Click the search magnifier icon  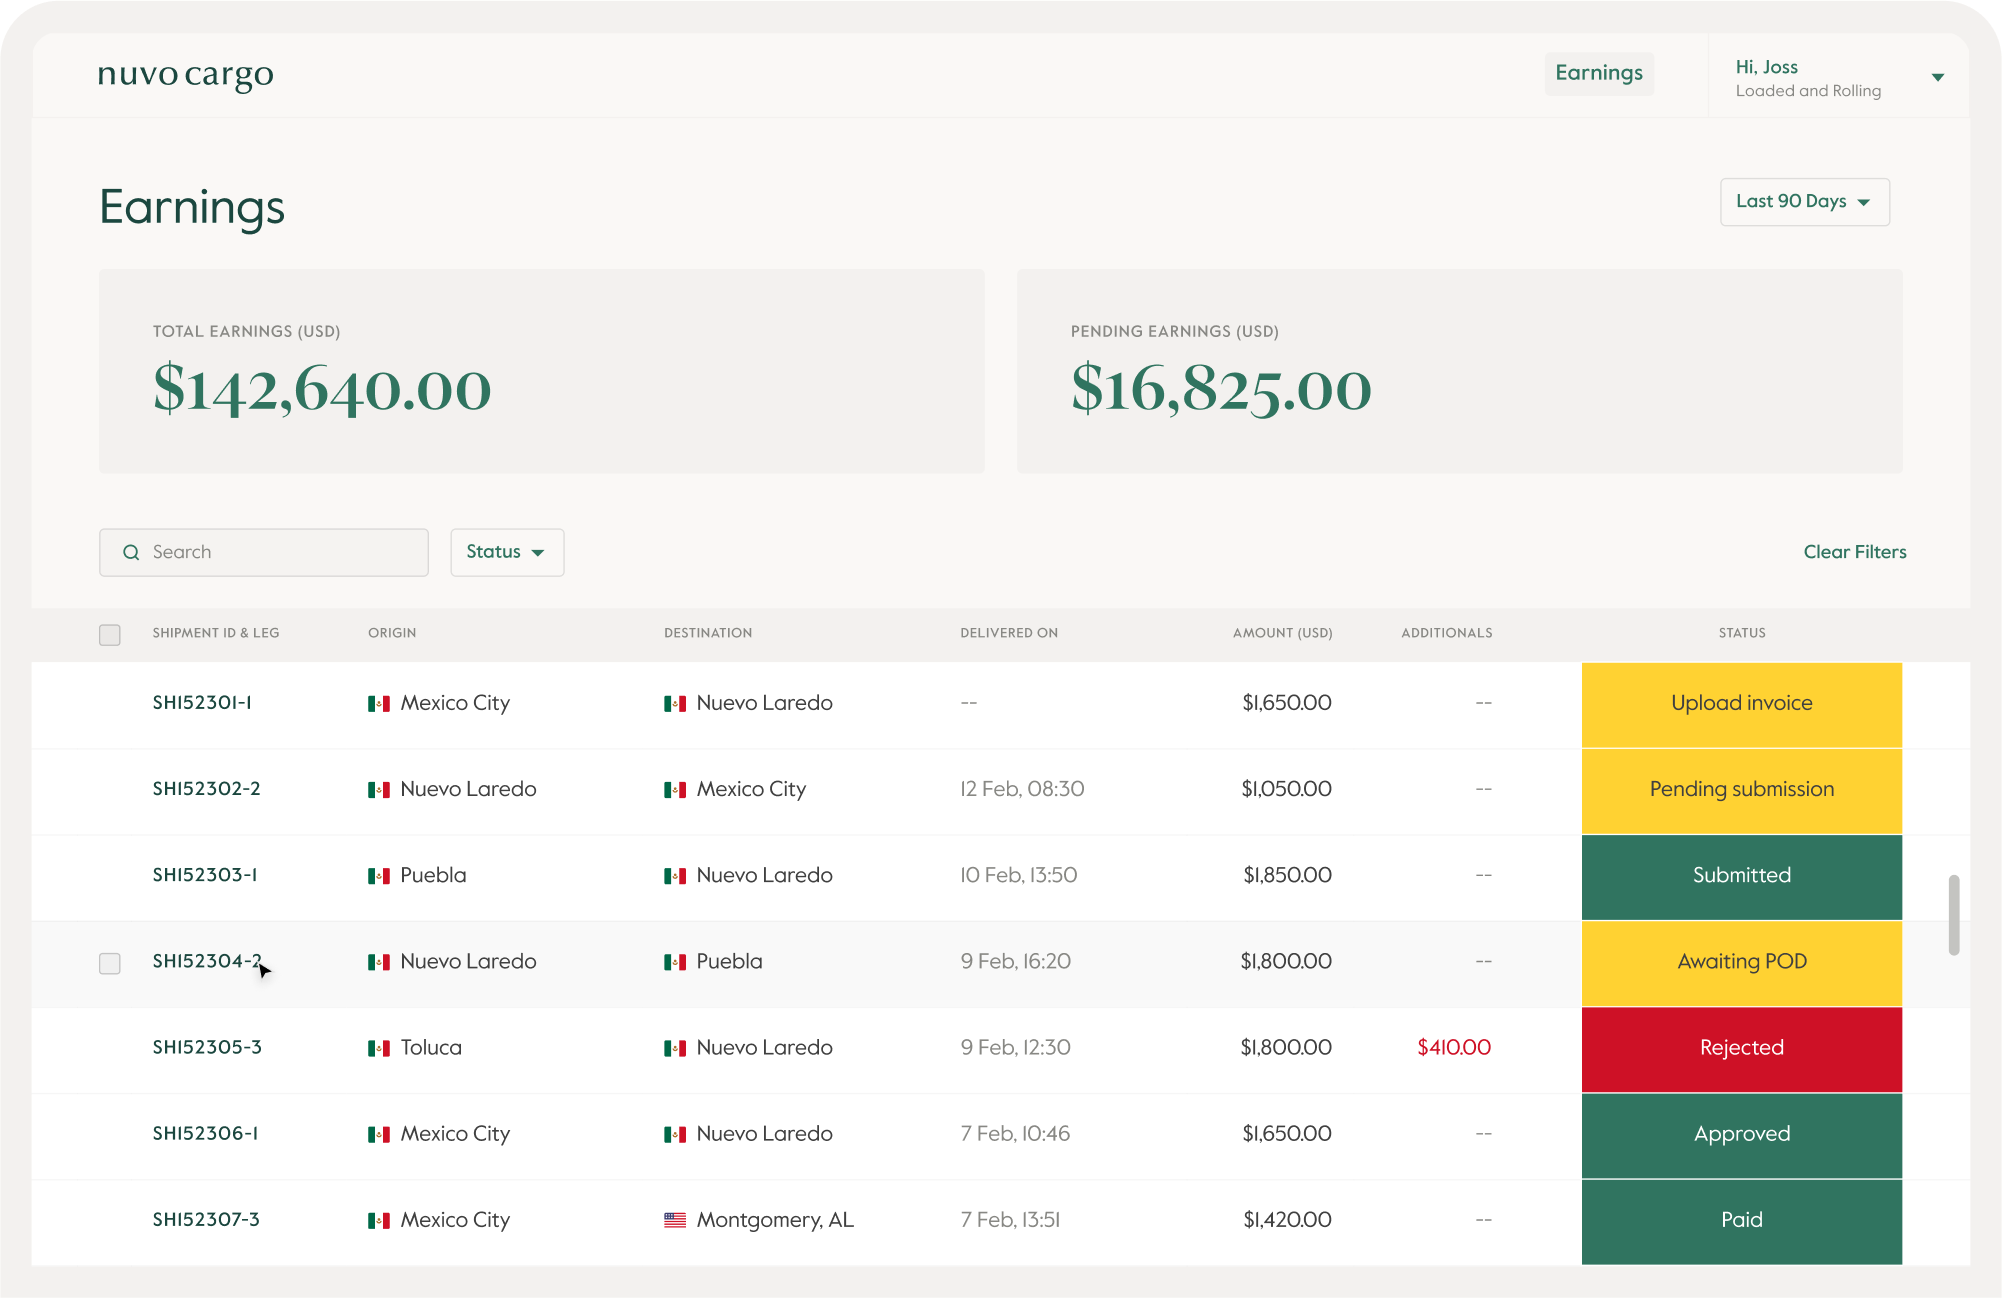pyautogui.click(x=131, y=551)
